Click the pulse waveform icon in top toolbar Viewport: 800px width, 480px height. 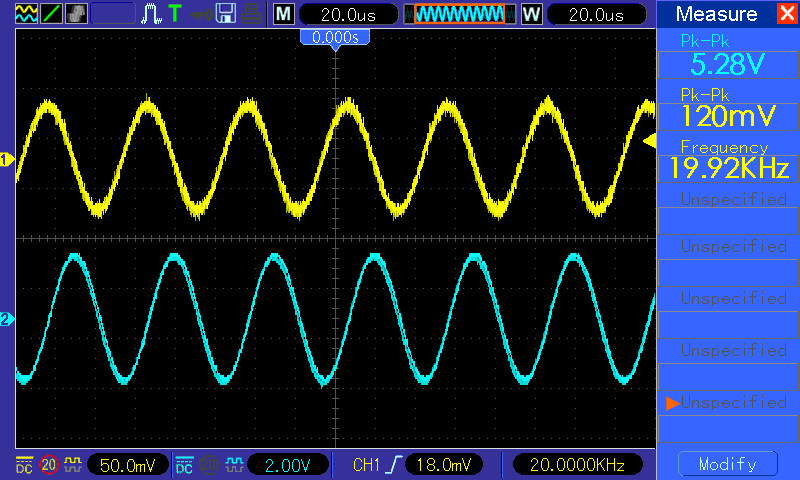[152, 14]
